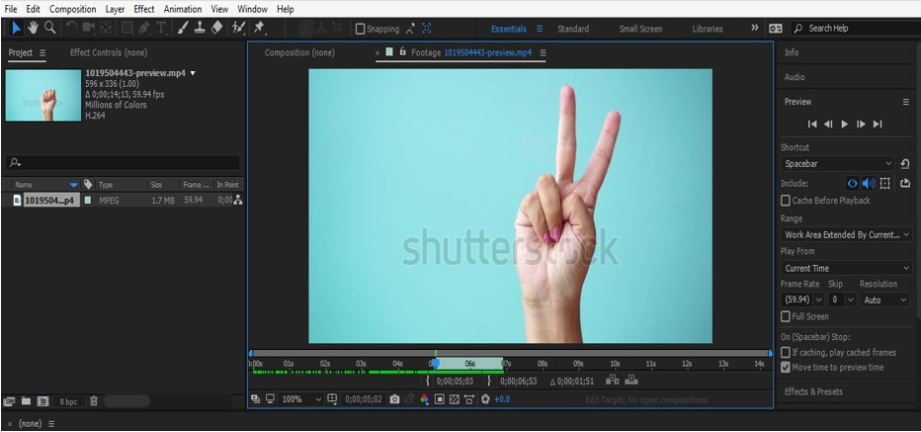Open the Play From Current Time dropdown

846,268
